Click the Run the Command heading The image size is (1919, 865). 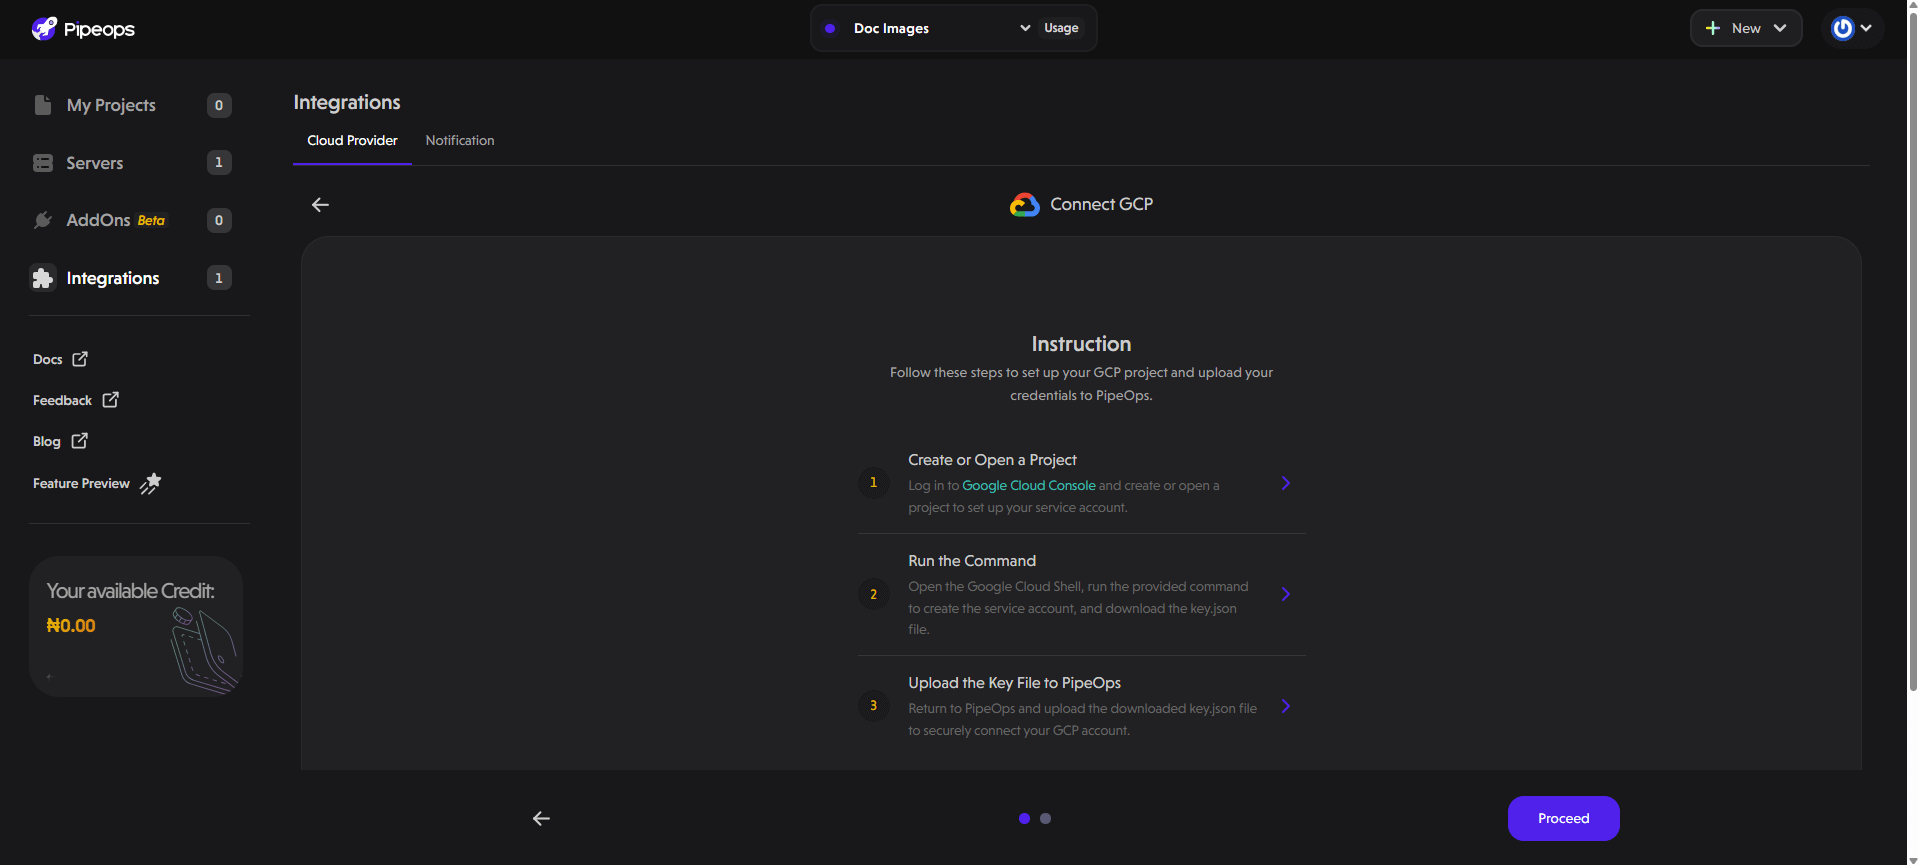pyautogui.click(x=972, y=561)
